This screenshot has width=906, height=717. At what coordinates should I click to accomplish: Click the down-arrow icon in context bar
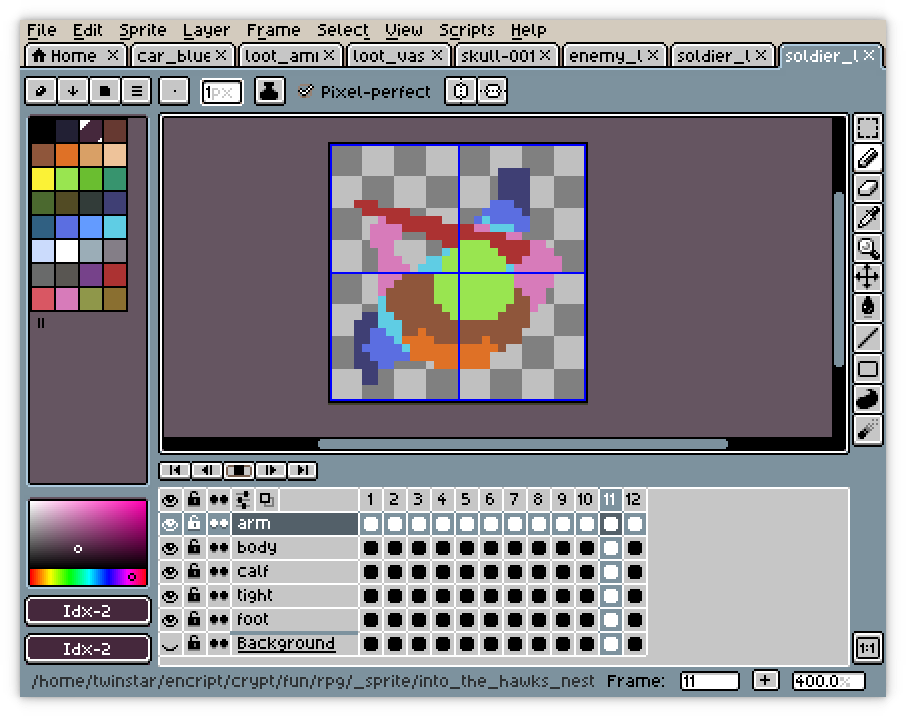click(73, 91)
